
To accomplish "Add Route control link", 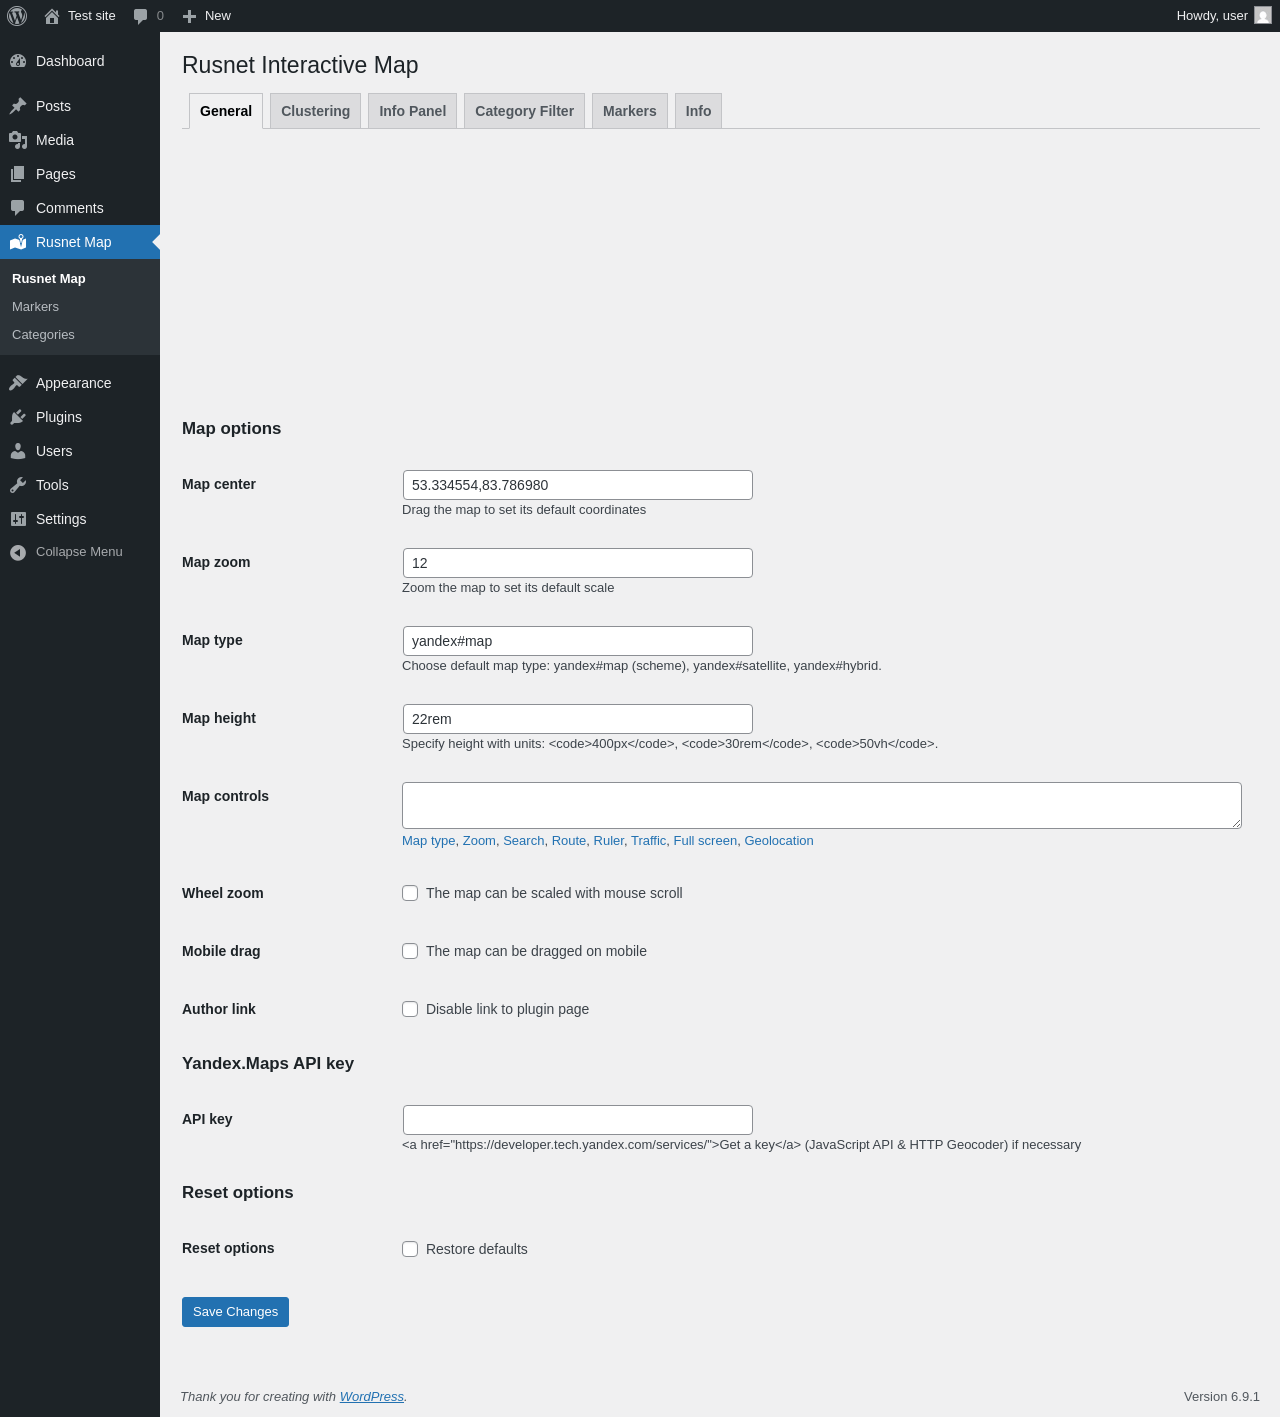I will tap(569, 841).
